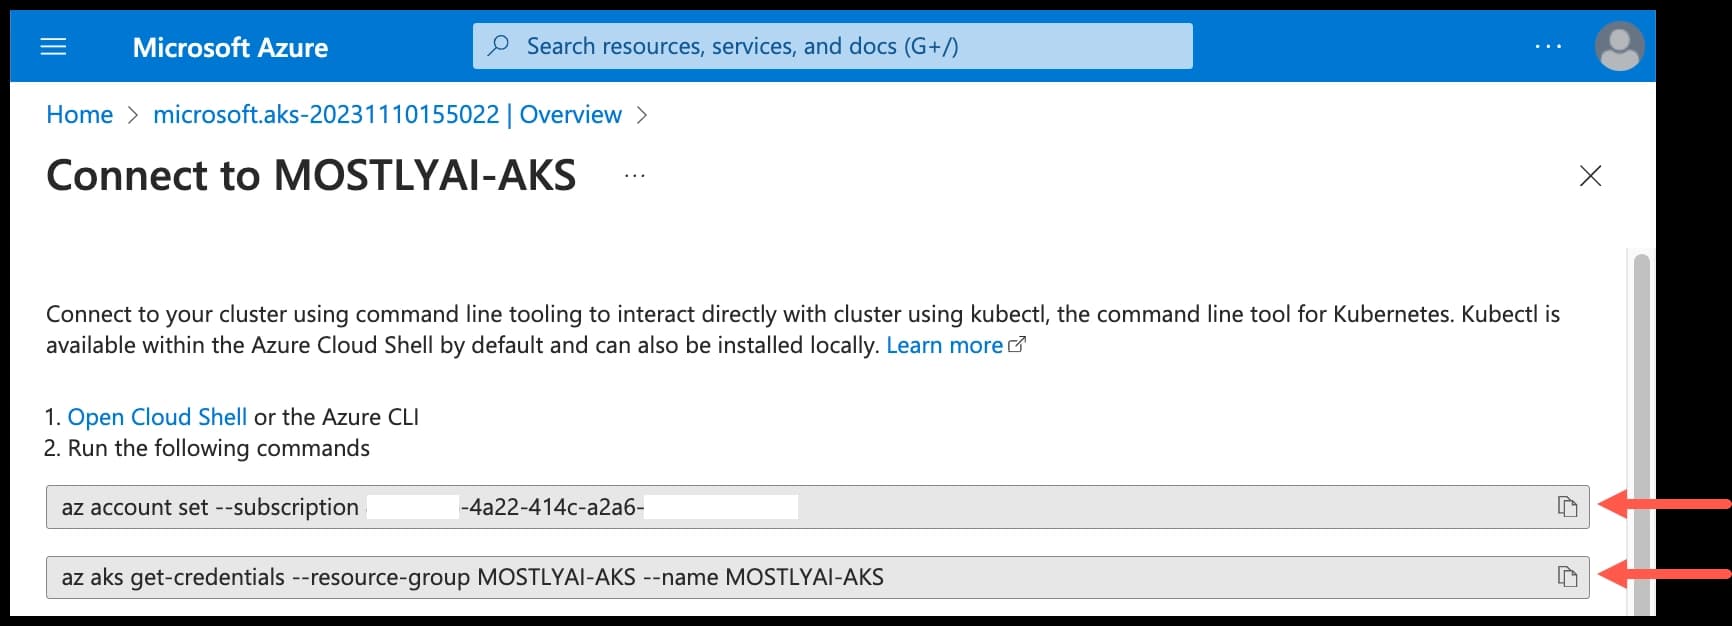Copy the az account set command
Viewport: 1732px width, 626px height.
point(1567,507)
